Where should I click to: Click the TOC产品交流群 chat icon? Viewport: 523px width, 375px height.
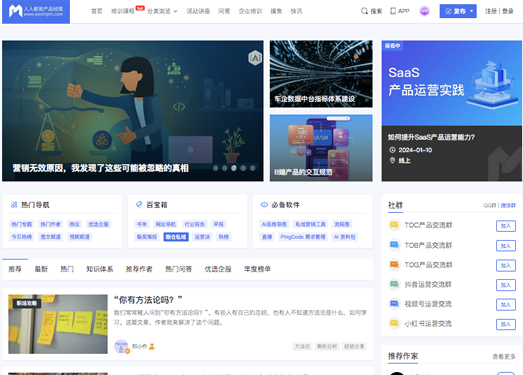pos(394,225)
